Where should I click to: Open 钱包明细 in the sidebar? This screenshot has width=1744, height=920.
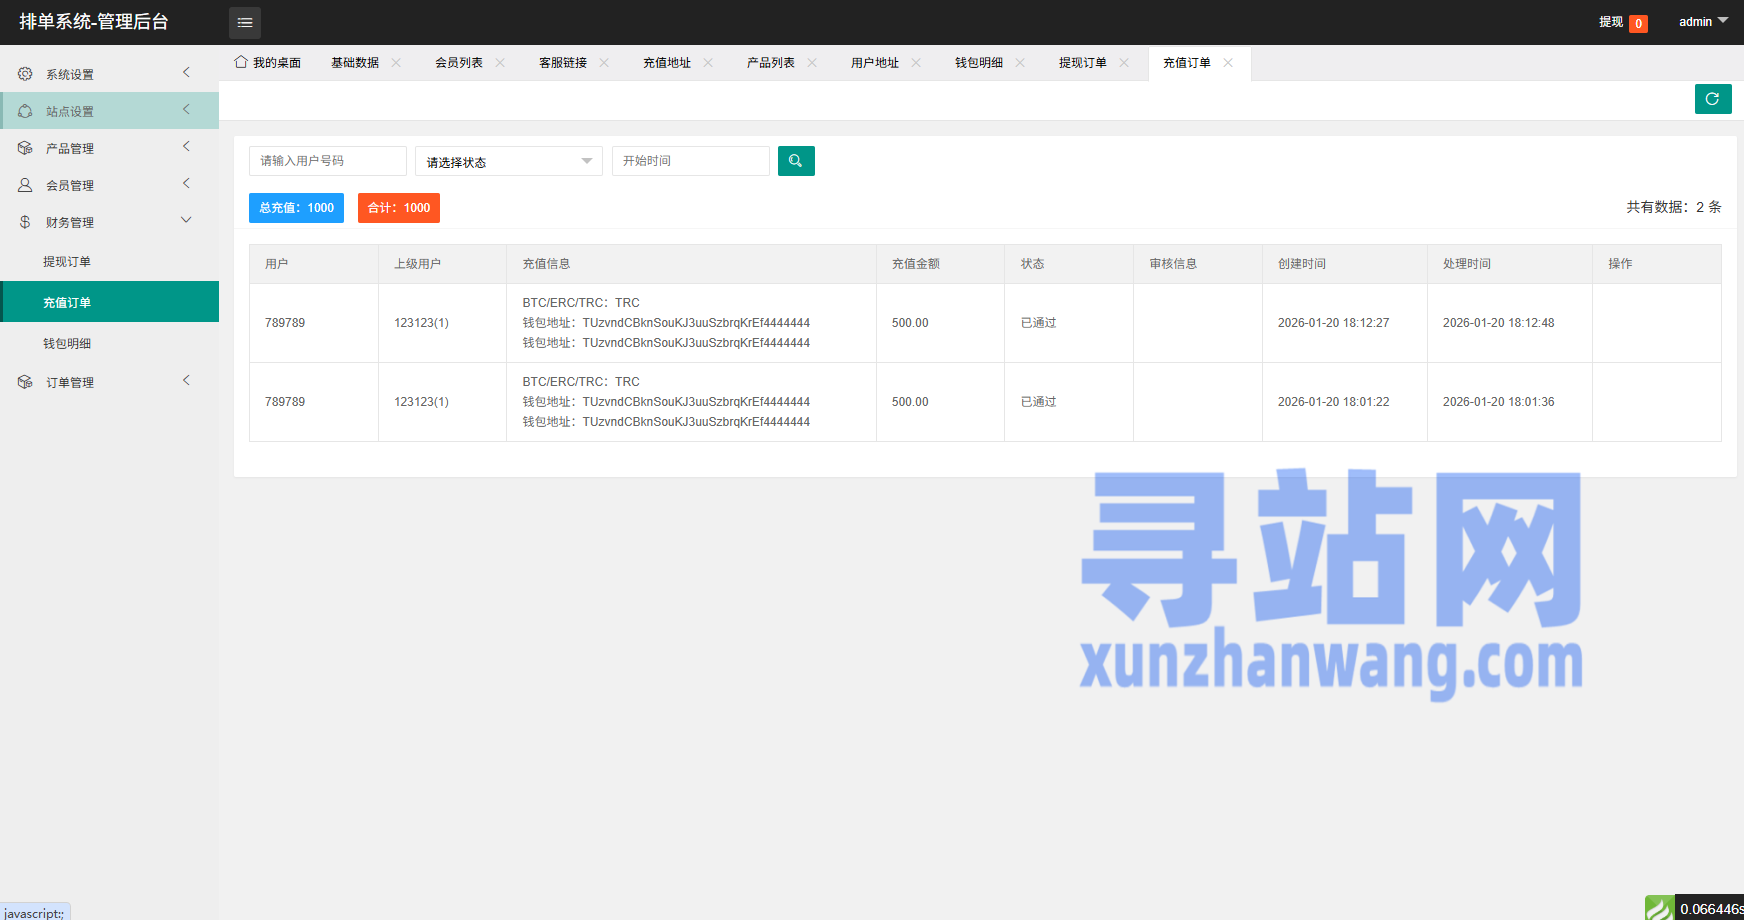(67, 343)
